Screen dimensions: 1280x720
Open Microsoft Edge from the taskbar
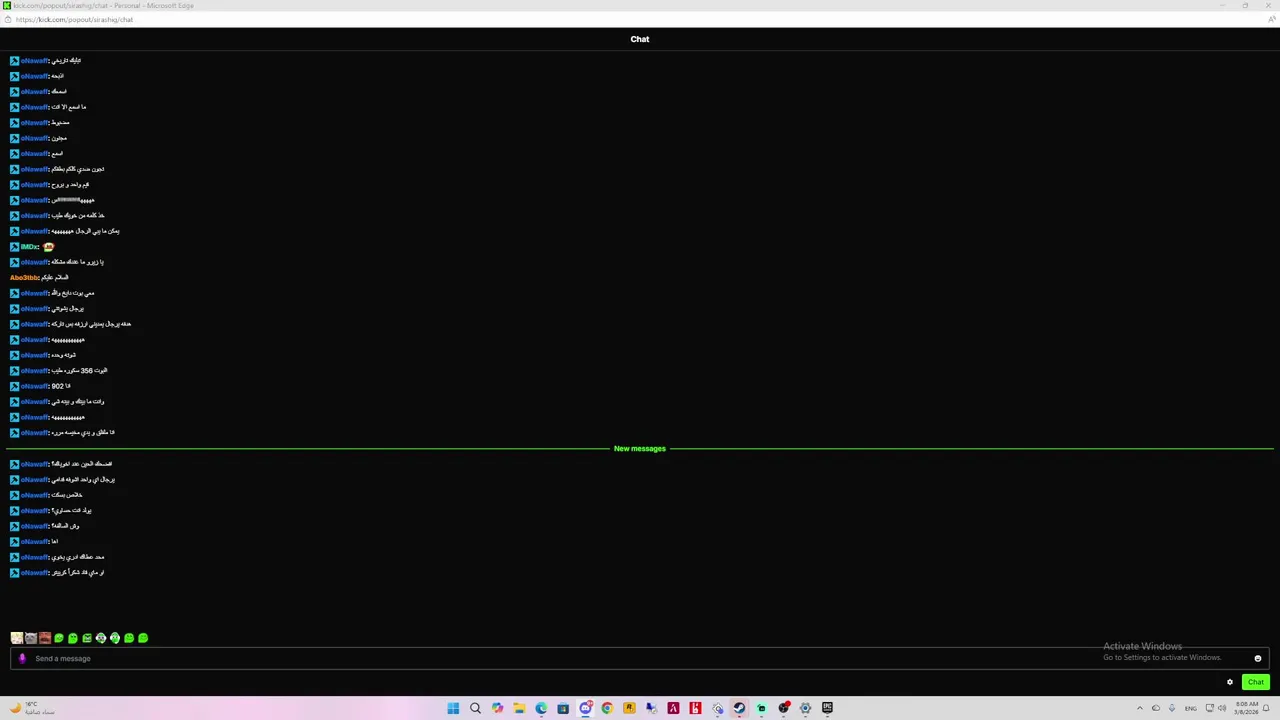tap(541, 708)
